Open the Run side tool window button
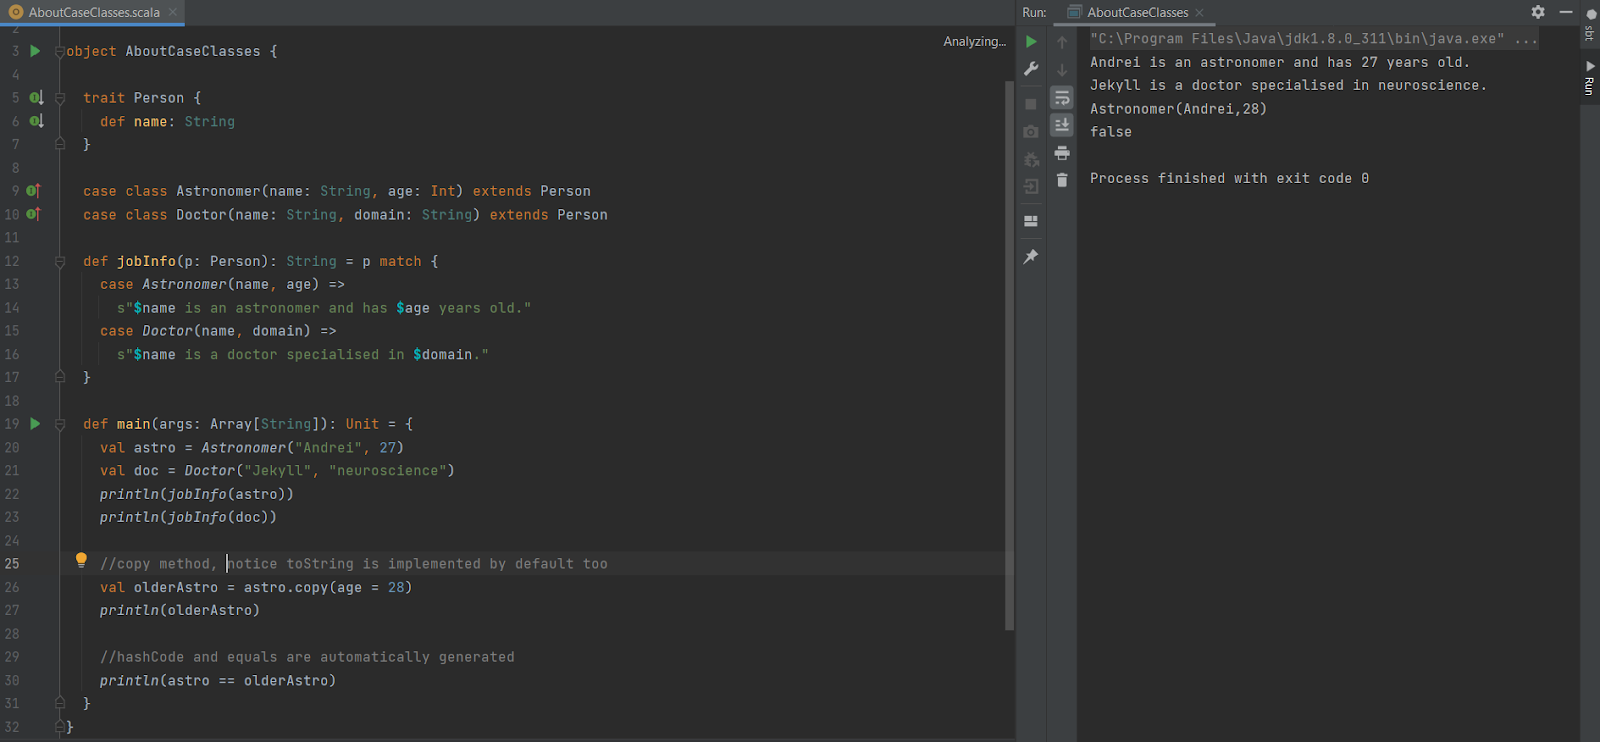The image size is (1600, 742). tap(1589, 78)
